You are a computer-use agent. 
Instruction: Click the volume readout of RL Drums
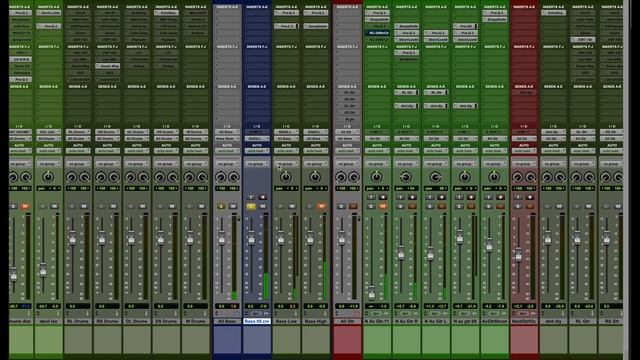pyautogui.click(x=78, y=306)
